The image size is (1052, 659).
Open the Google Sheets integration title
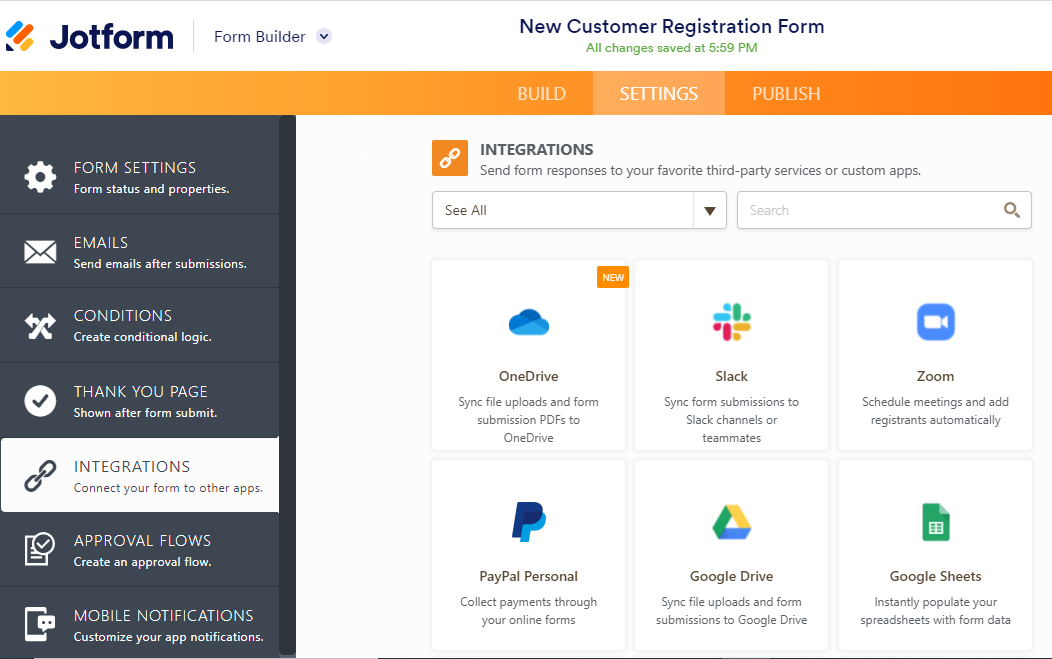point(935,576)
